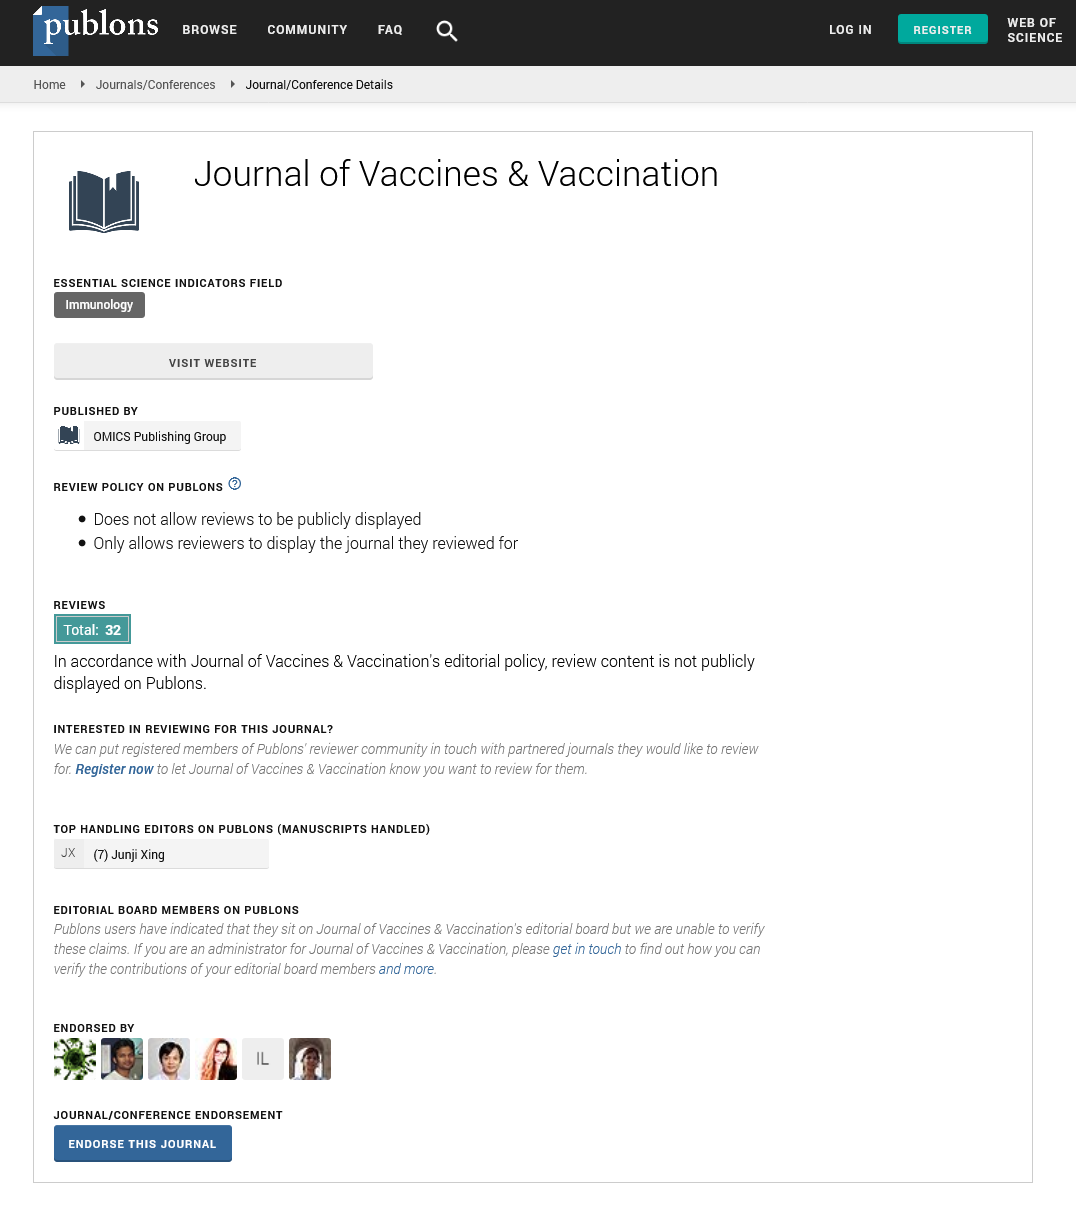
Task: Open the Community menu
Action: [307, 30]
